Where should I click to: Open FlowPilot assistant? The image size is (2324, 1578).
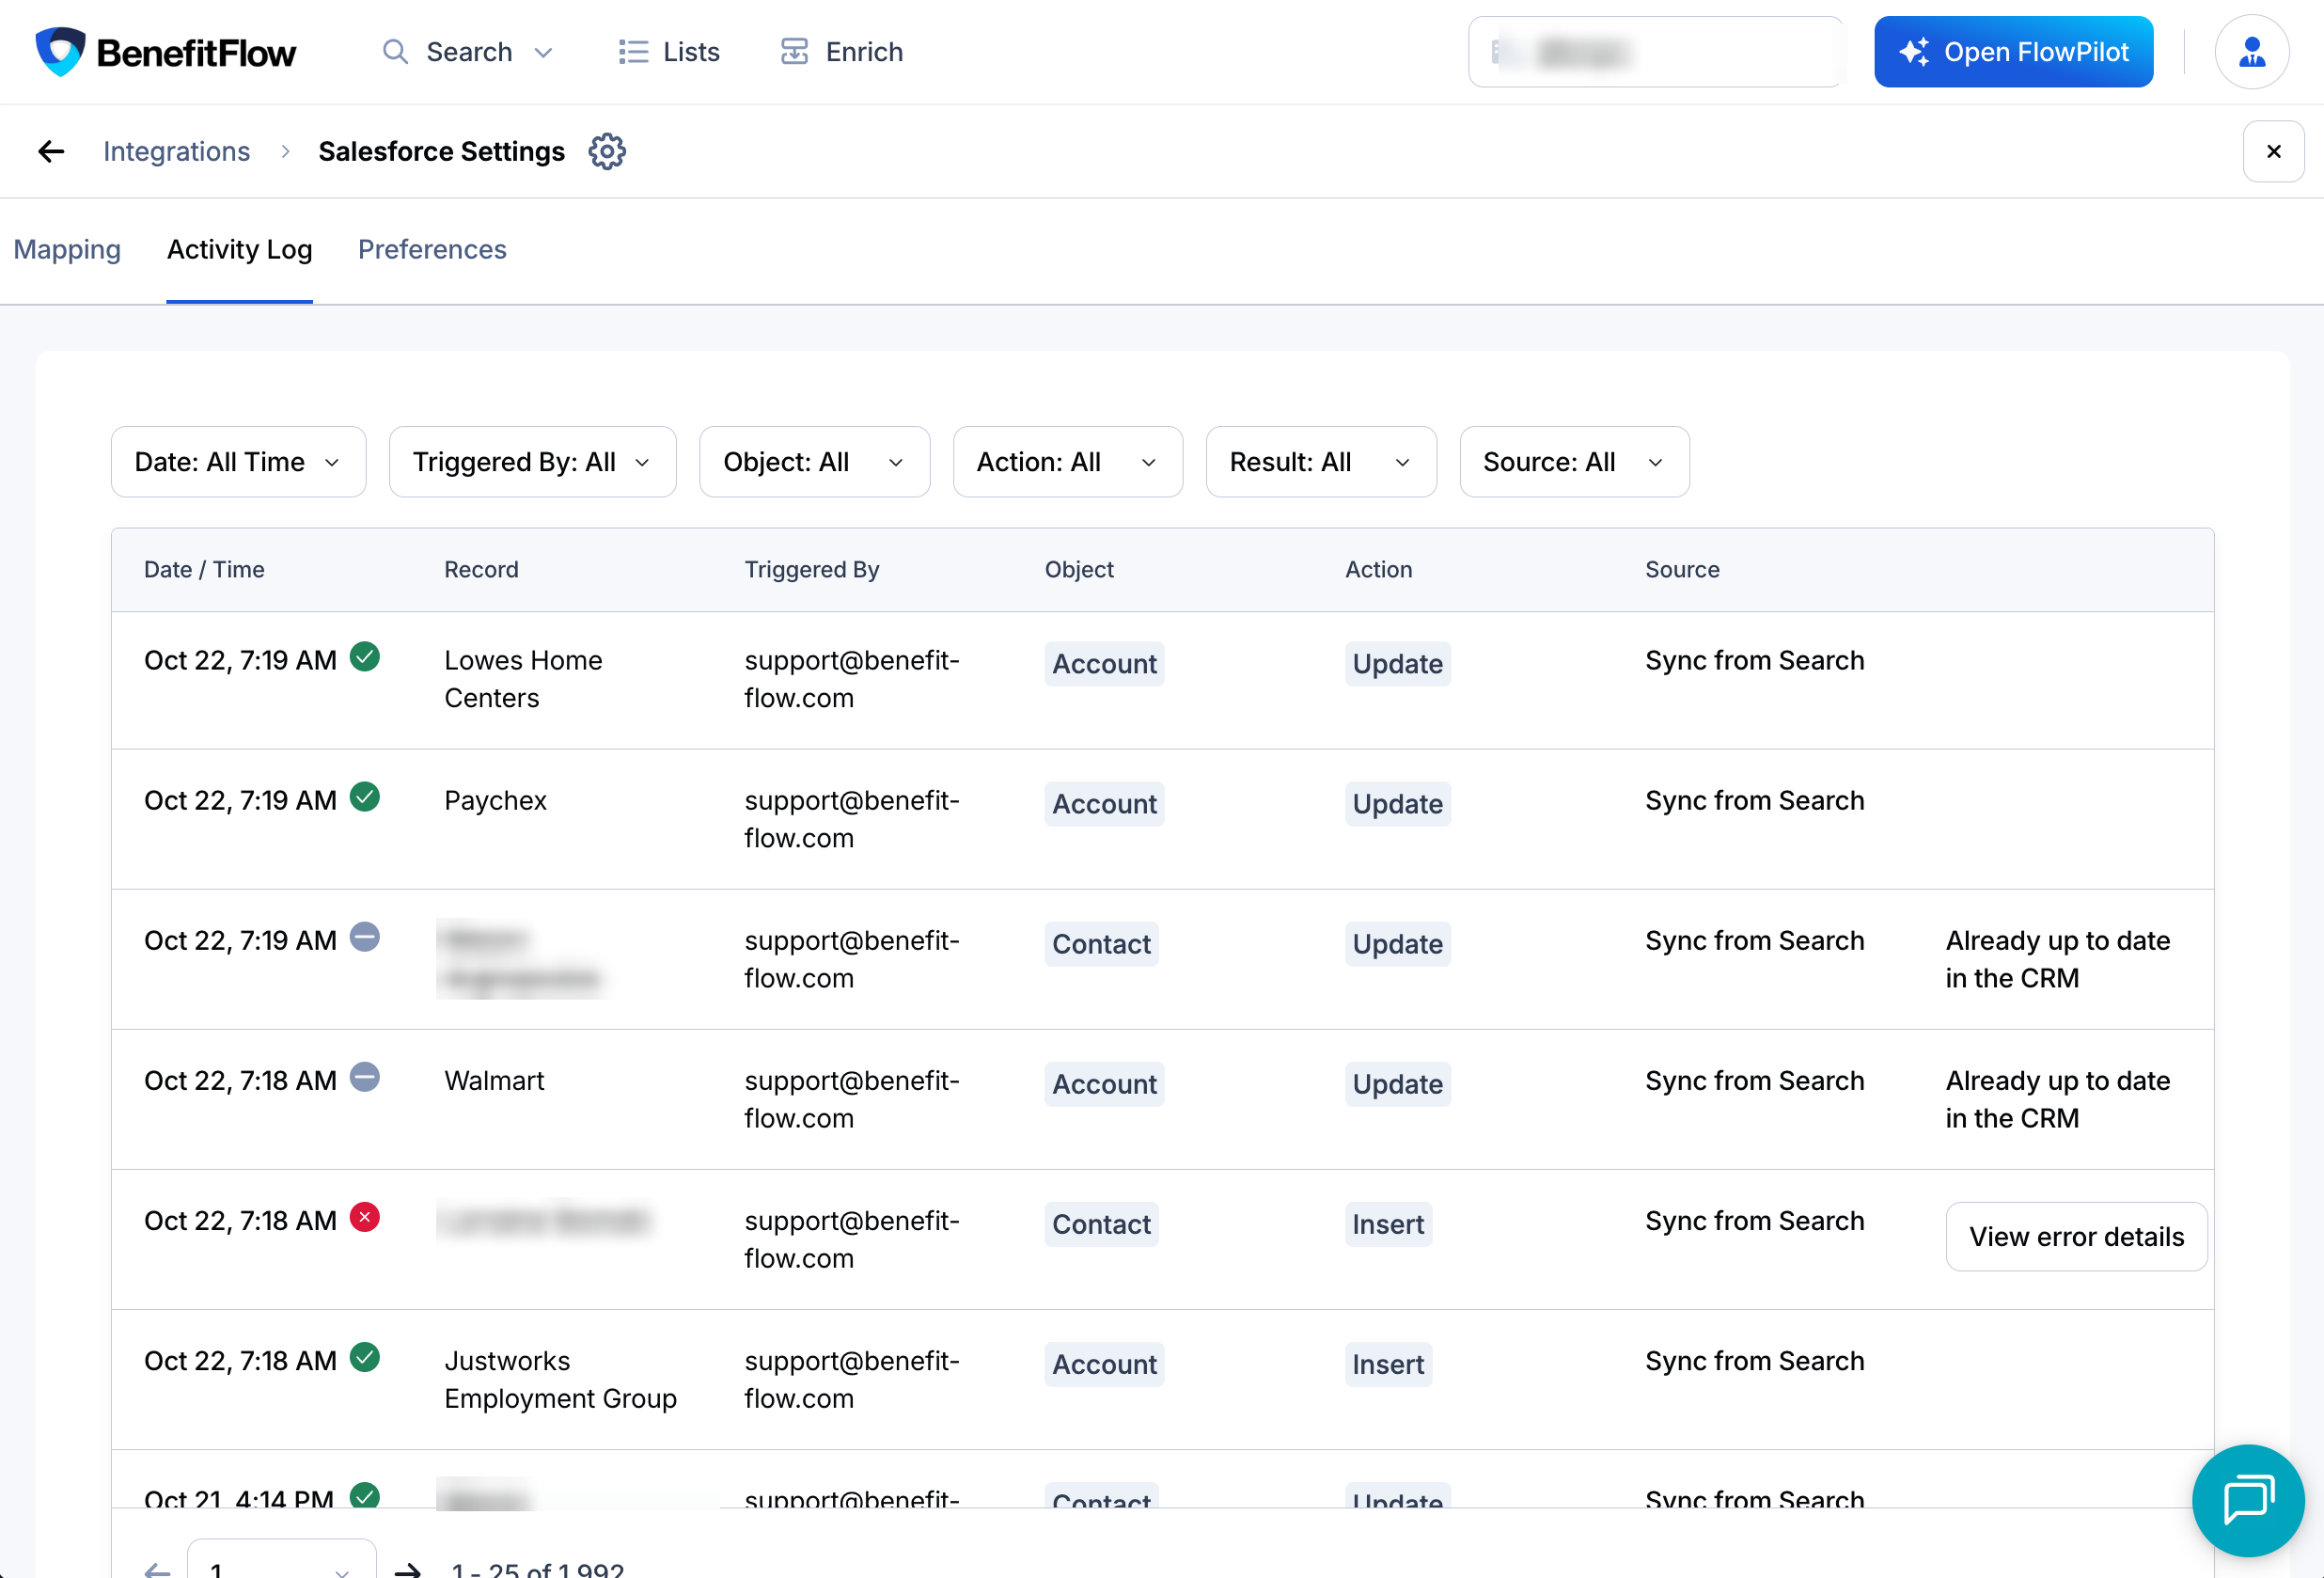[2013, 52]
